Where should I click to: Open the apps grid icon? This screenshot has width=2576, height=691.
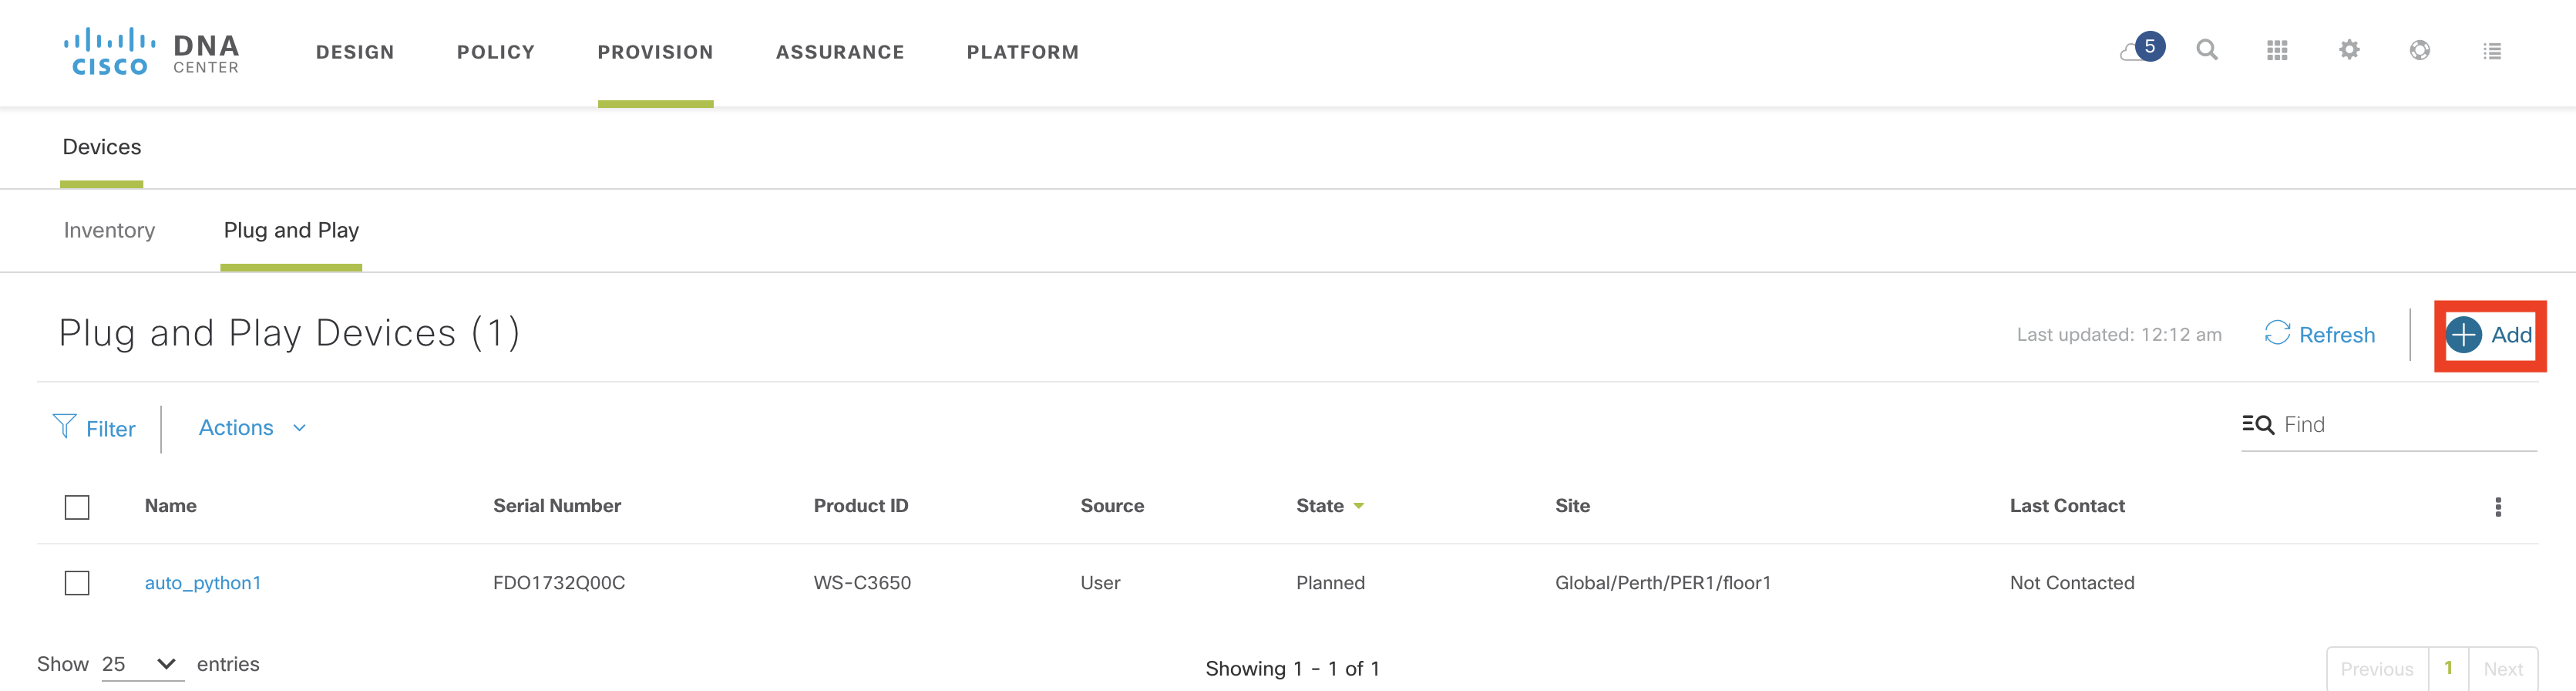pos(2277,50)
